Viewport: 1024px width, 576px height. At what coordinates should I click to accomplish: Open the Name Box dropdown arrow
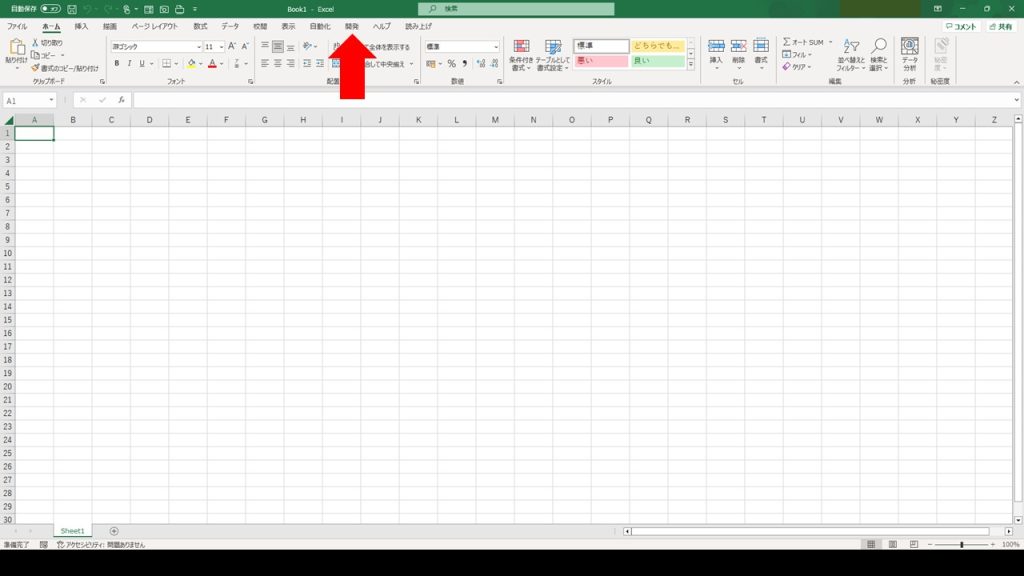[51, 101]
